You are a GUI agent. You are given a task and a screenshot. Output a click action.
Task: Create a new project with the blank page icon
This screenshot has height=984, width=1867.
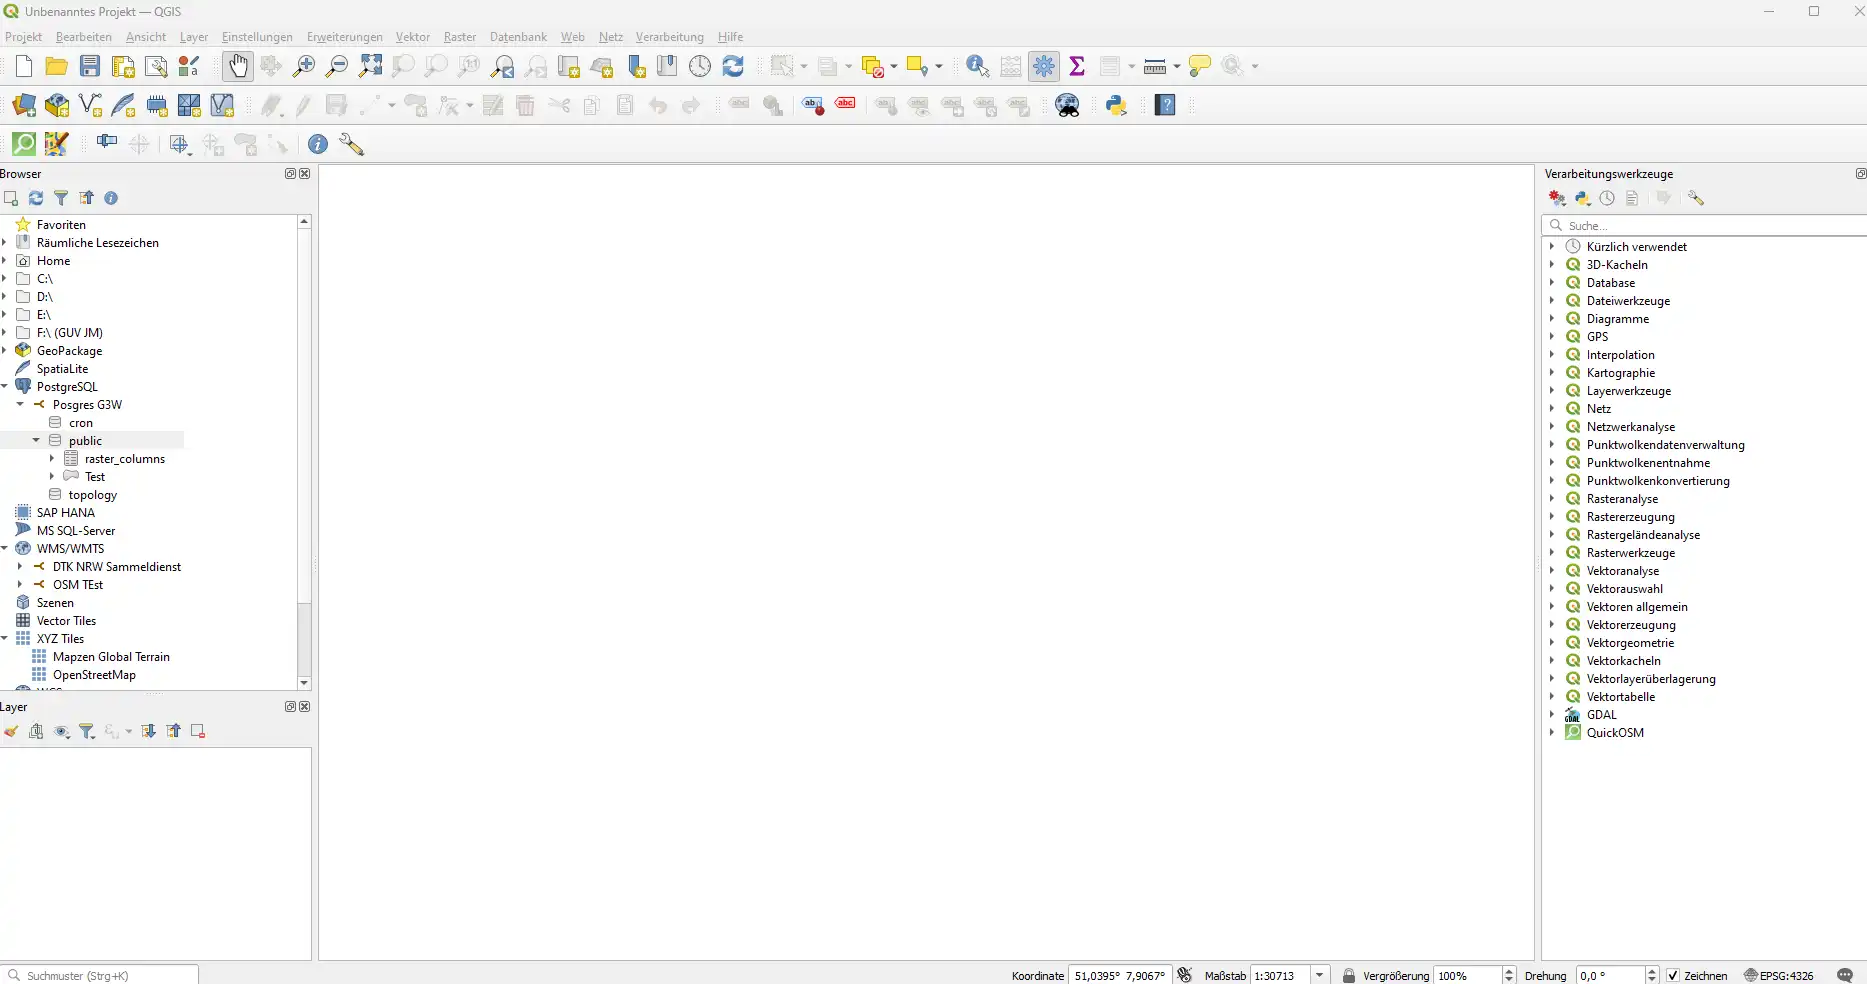[x=24, y=66]
